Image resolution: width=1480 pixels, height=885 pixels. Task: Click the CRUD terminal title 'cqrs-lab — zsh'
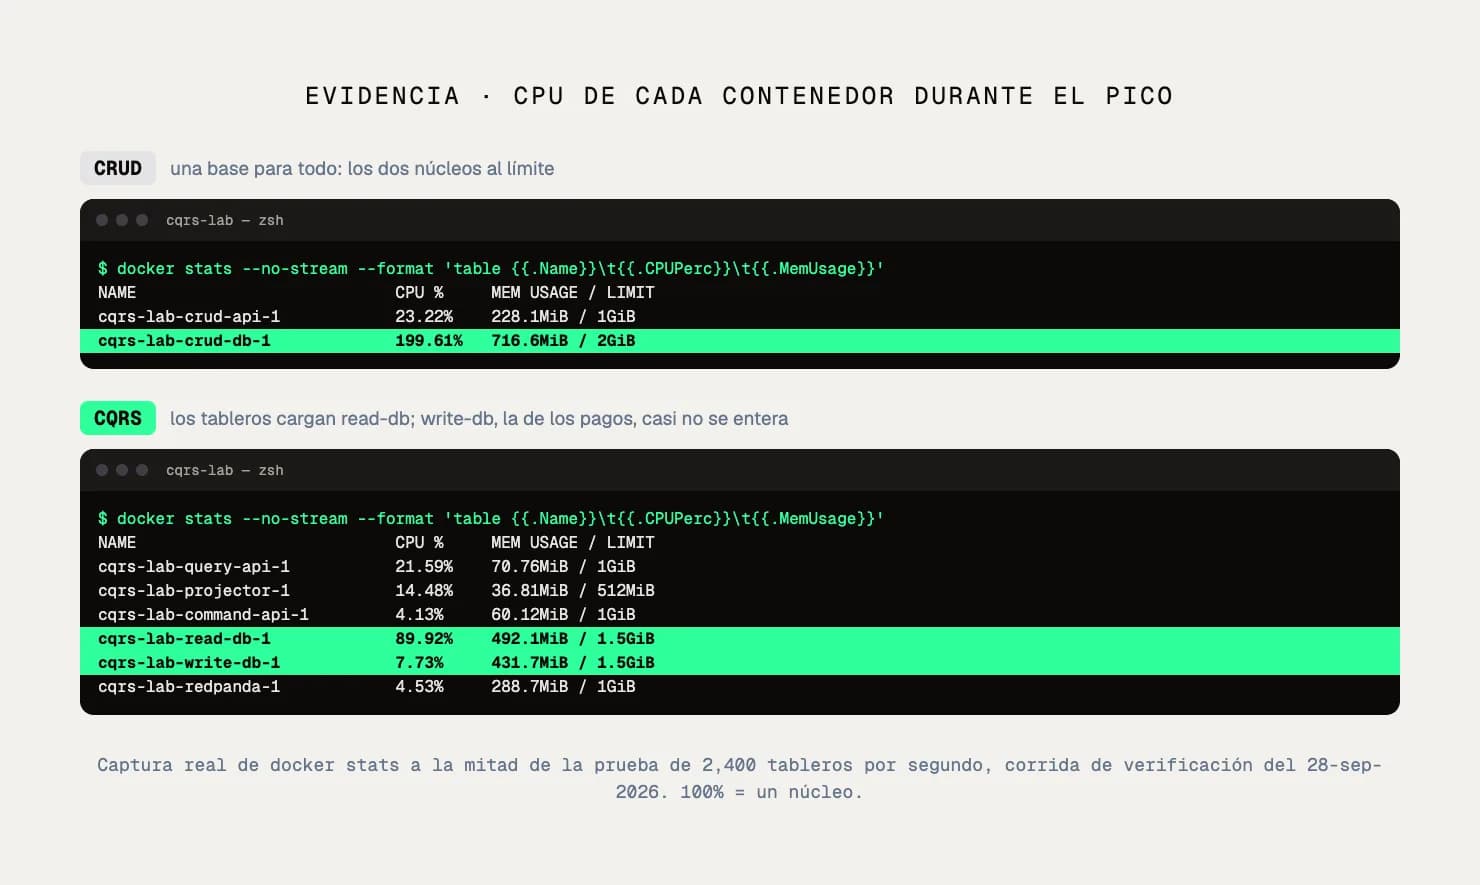tap(225, 220)
